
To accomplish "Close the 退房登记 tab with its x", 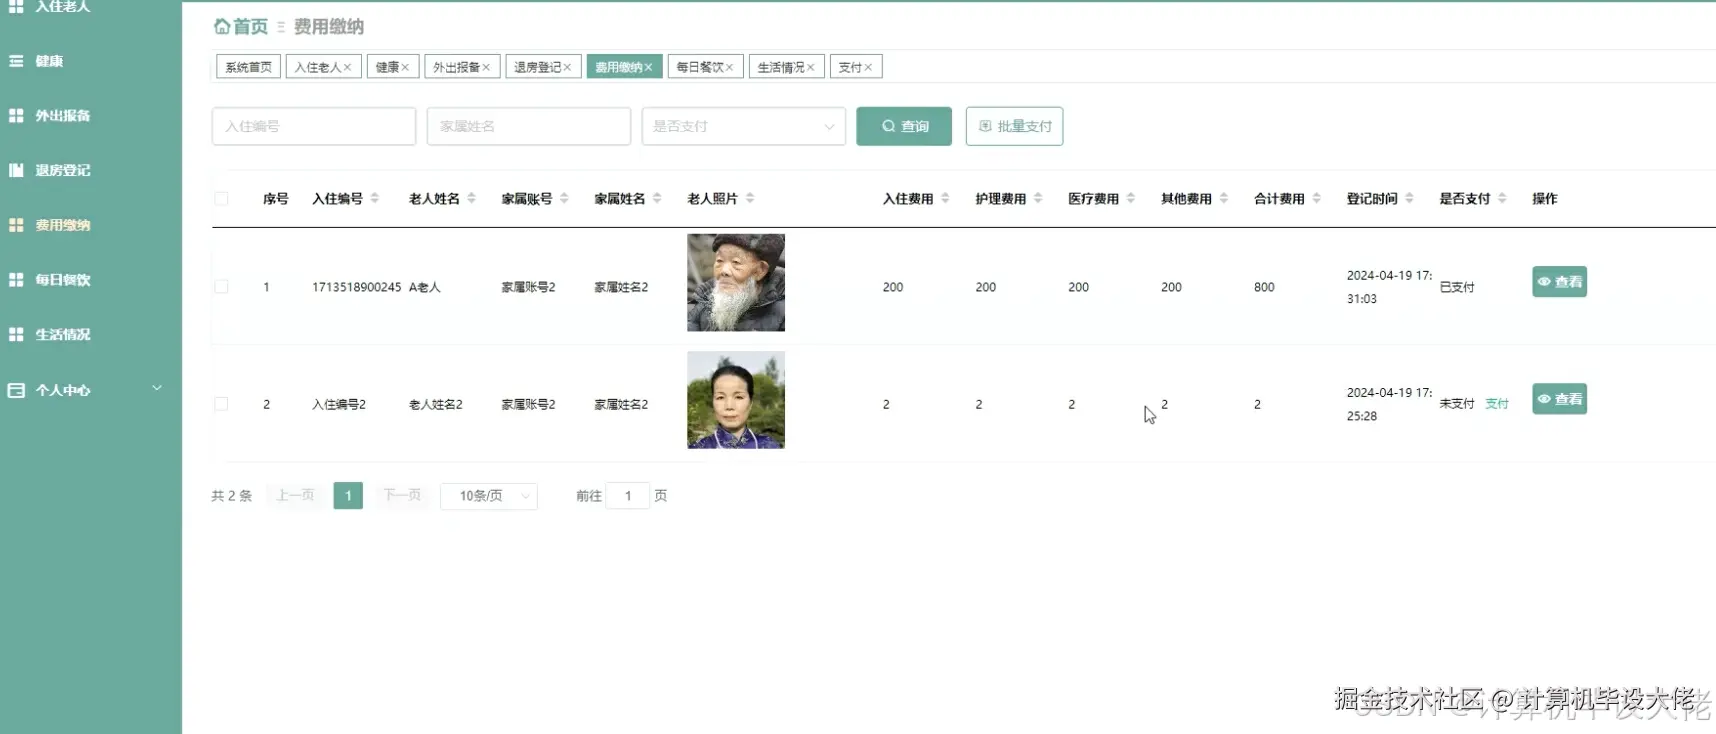I will point(567,67).
